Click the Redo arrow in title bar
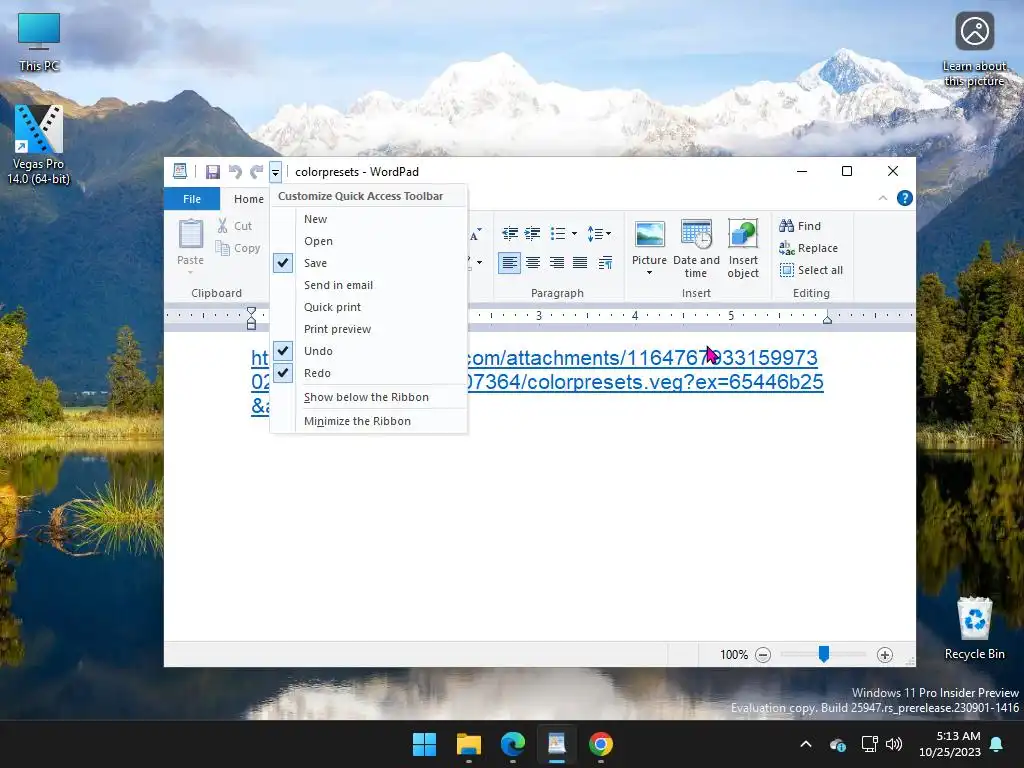The width and height of the screenshot is (1024, 768). tap(257, 172)
